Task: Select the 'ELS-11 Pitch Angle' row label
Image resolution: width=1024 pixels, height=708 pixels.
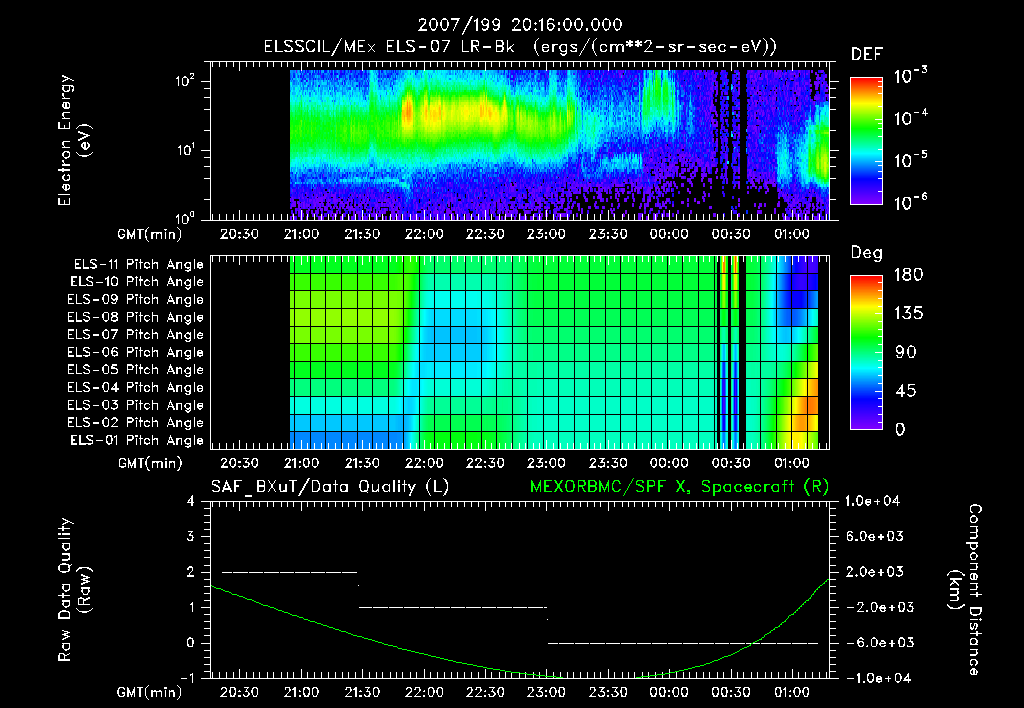Action: [138, 265]
